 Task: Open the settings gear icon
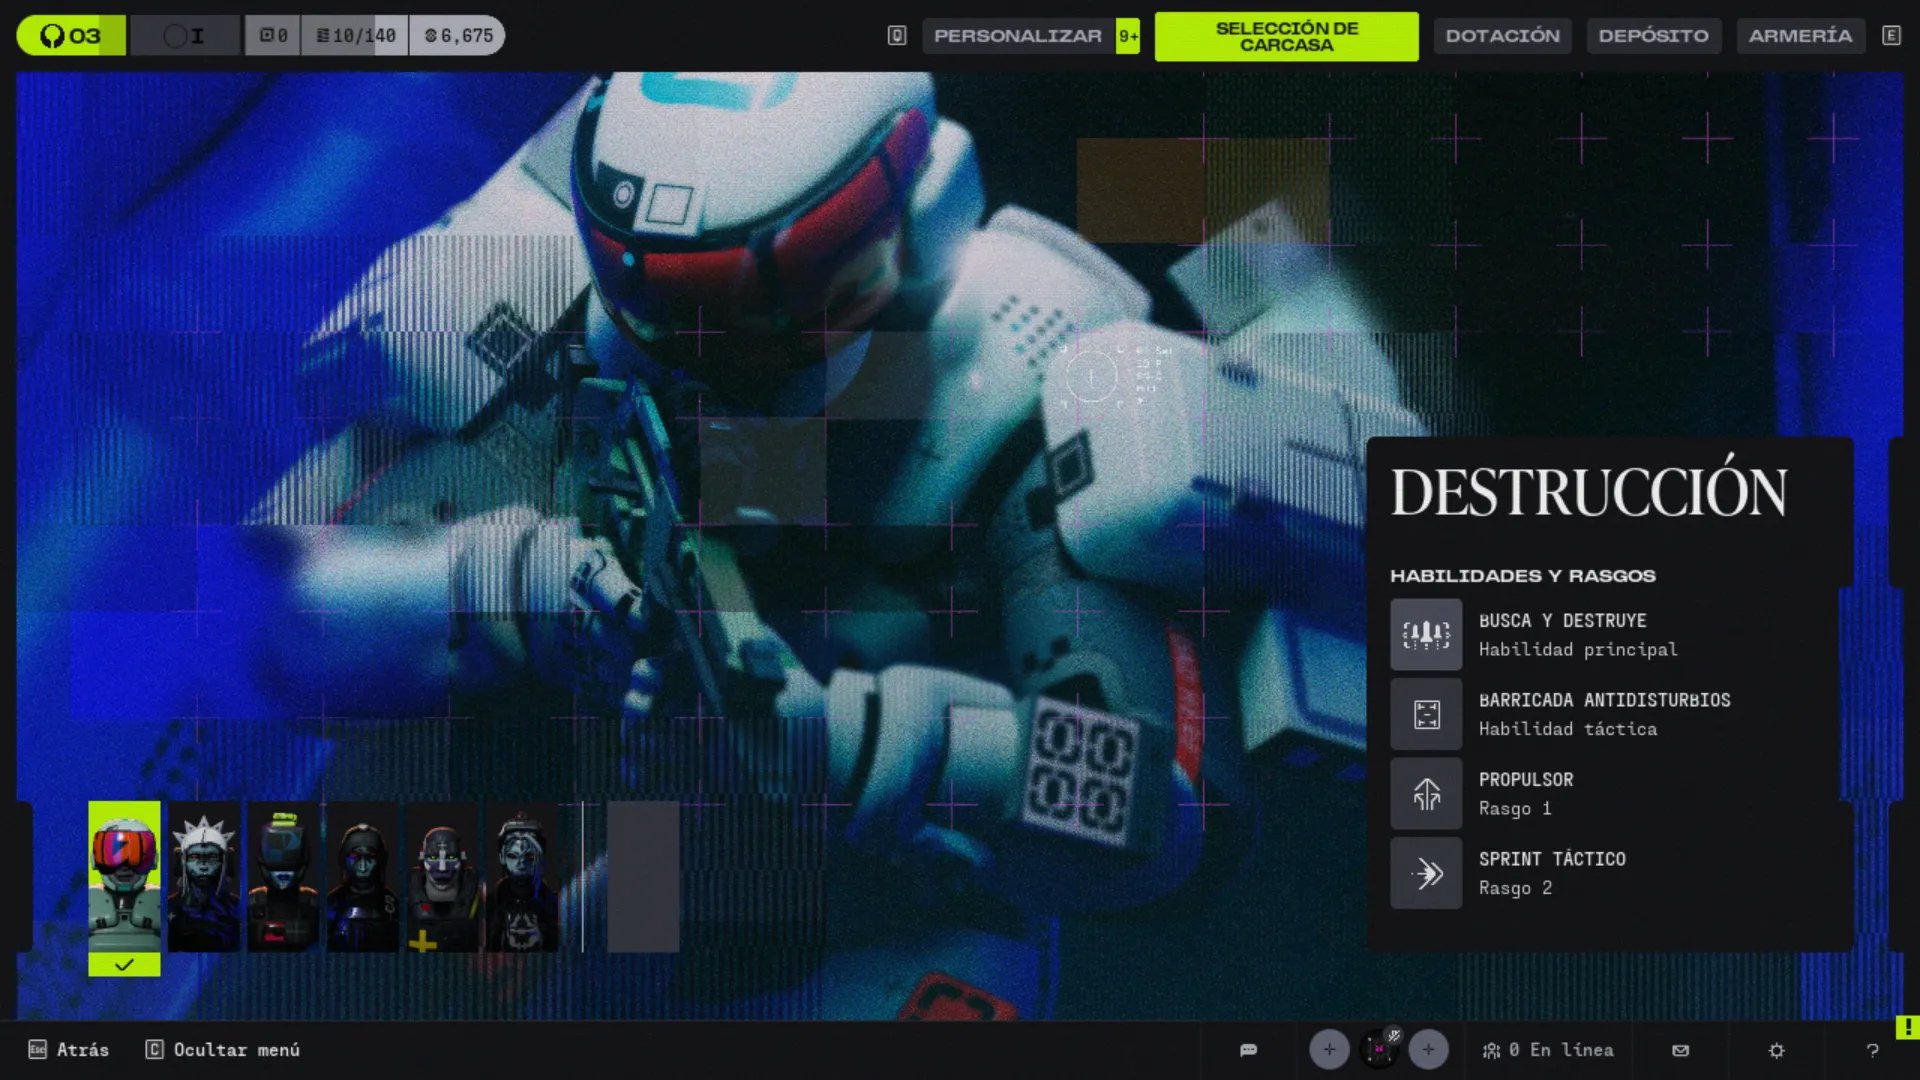(x=1776, y=1050)
